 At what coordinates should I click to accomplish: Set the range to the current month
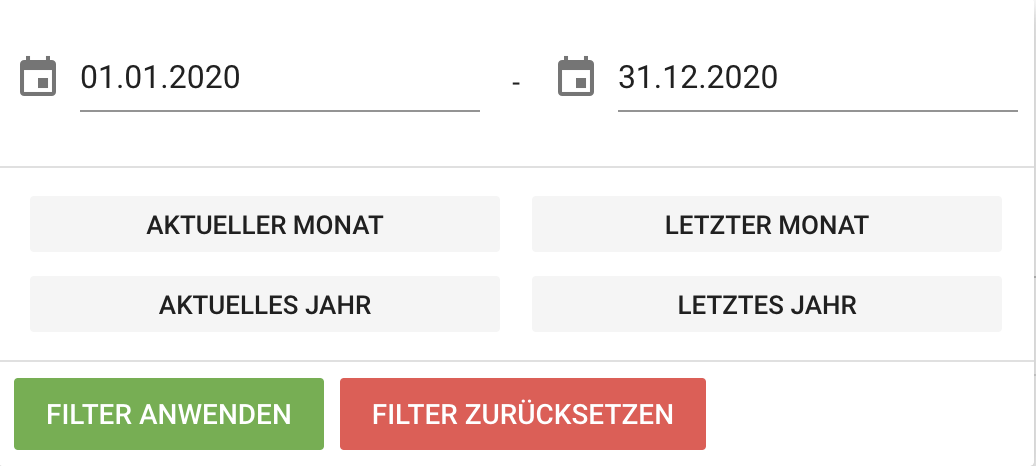[x=265, y=224]
